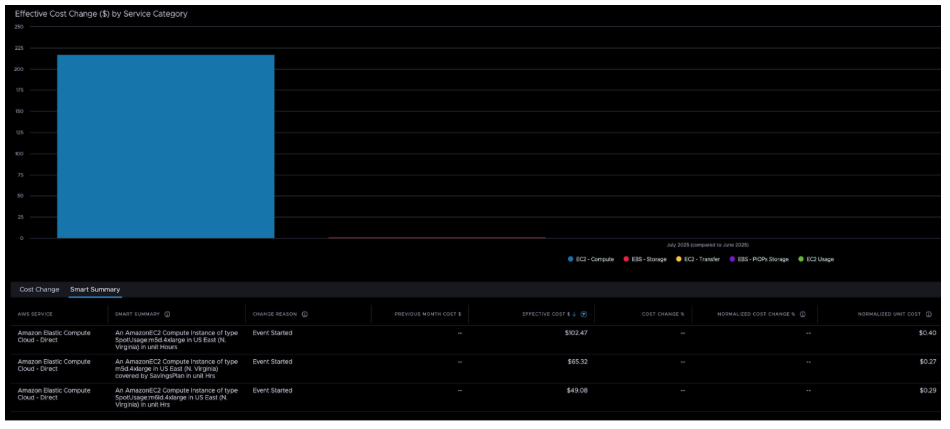Open the Effective Cost column filter icon

584,314
